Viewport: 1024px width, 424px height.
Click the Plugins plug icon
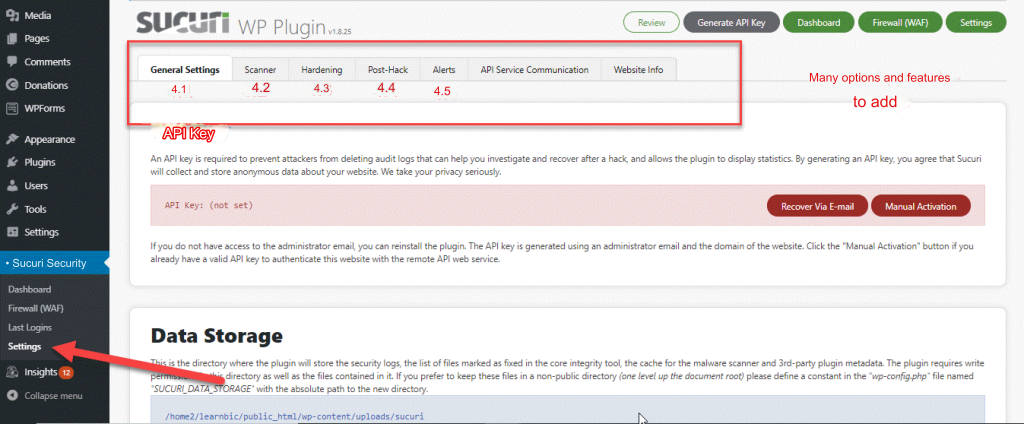tap(12, 163)
